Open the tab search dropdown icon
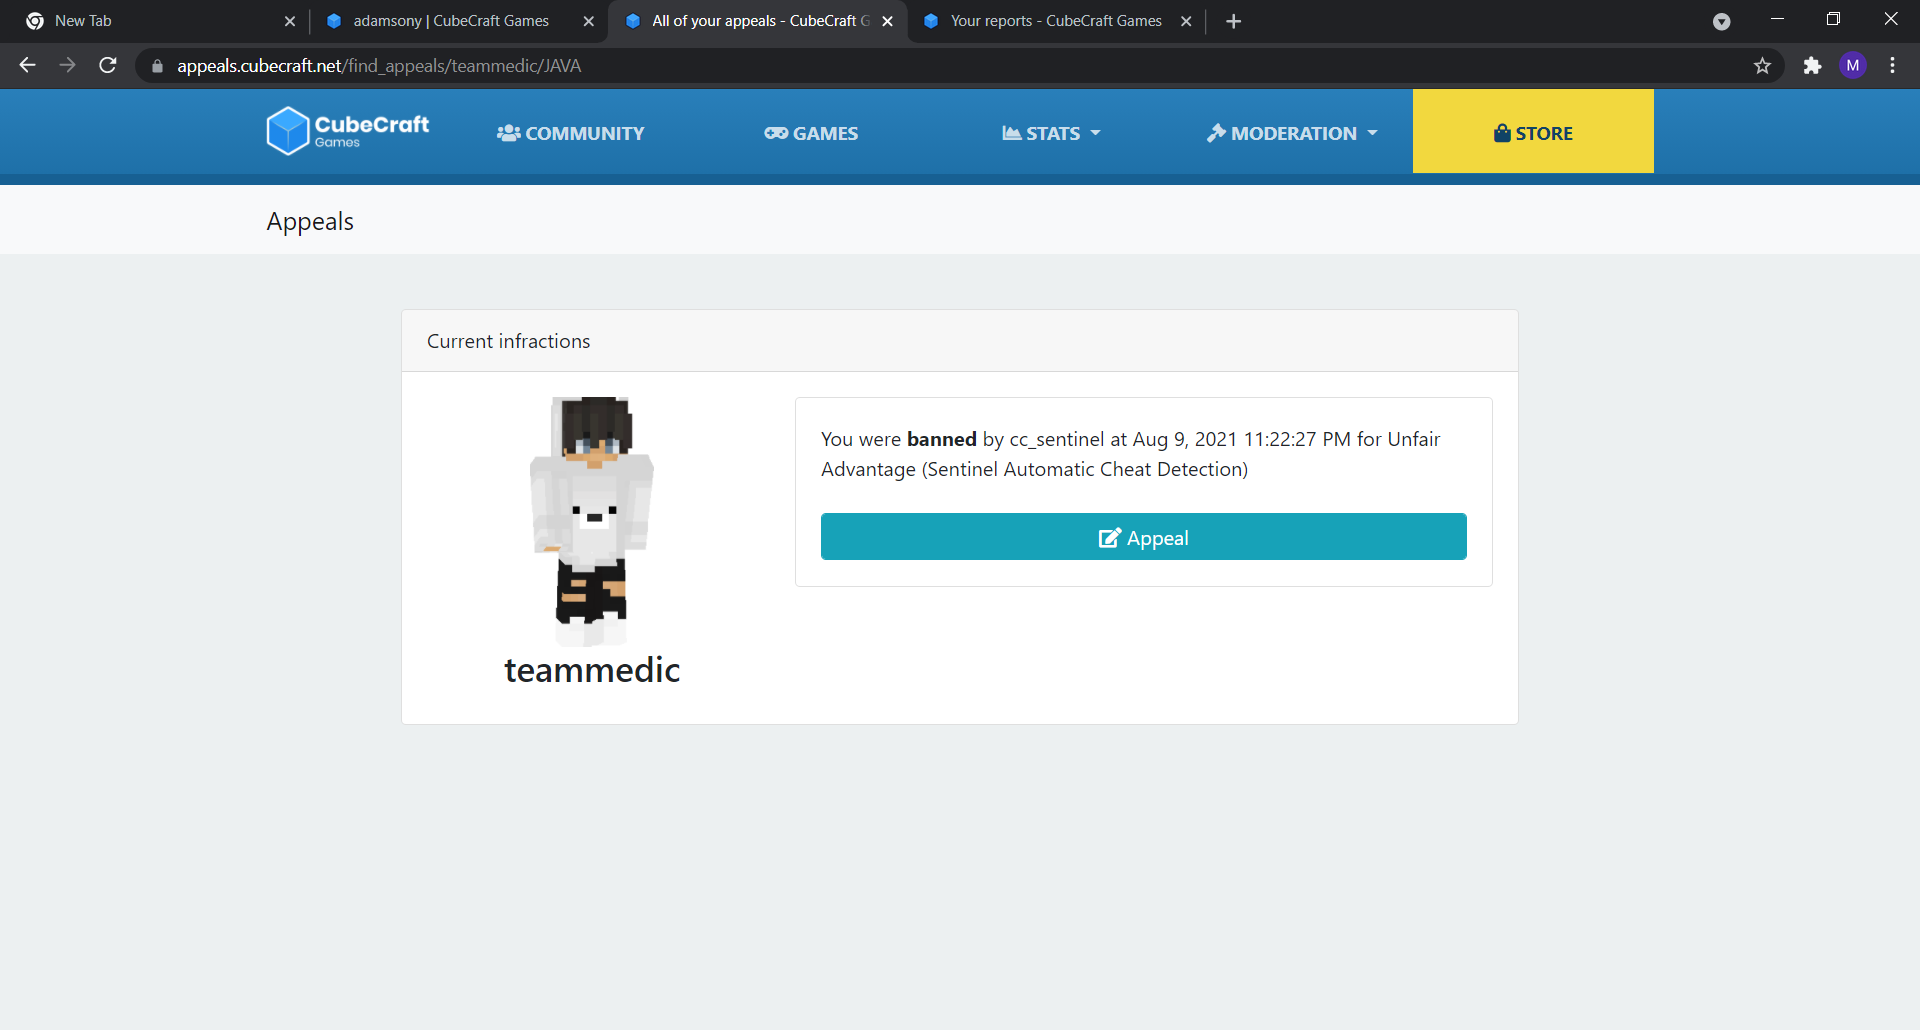The width and height of the screenshot is (1920, 1030). pyautogui.click(x=1721, y=22)
